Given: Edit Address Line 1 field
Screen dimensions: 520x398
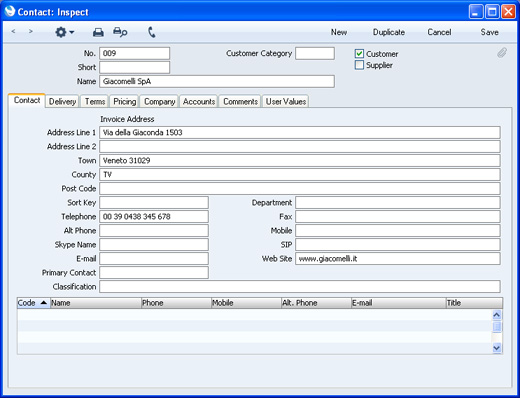Looking at the screenshot, I should [300, 132].
